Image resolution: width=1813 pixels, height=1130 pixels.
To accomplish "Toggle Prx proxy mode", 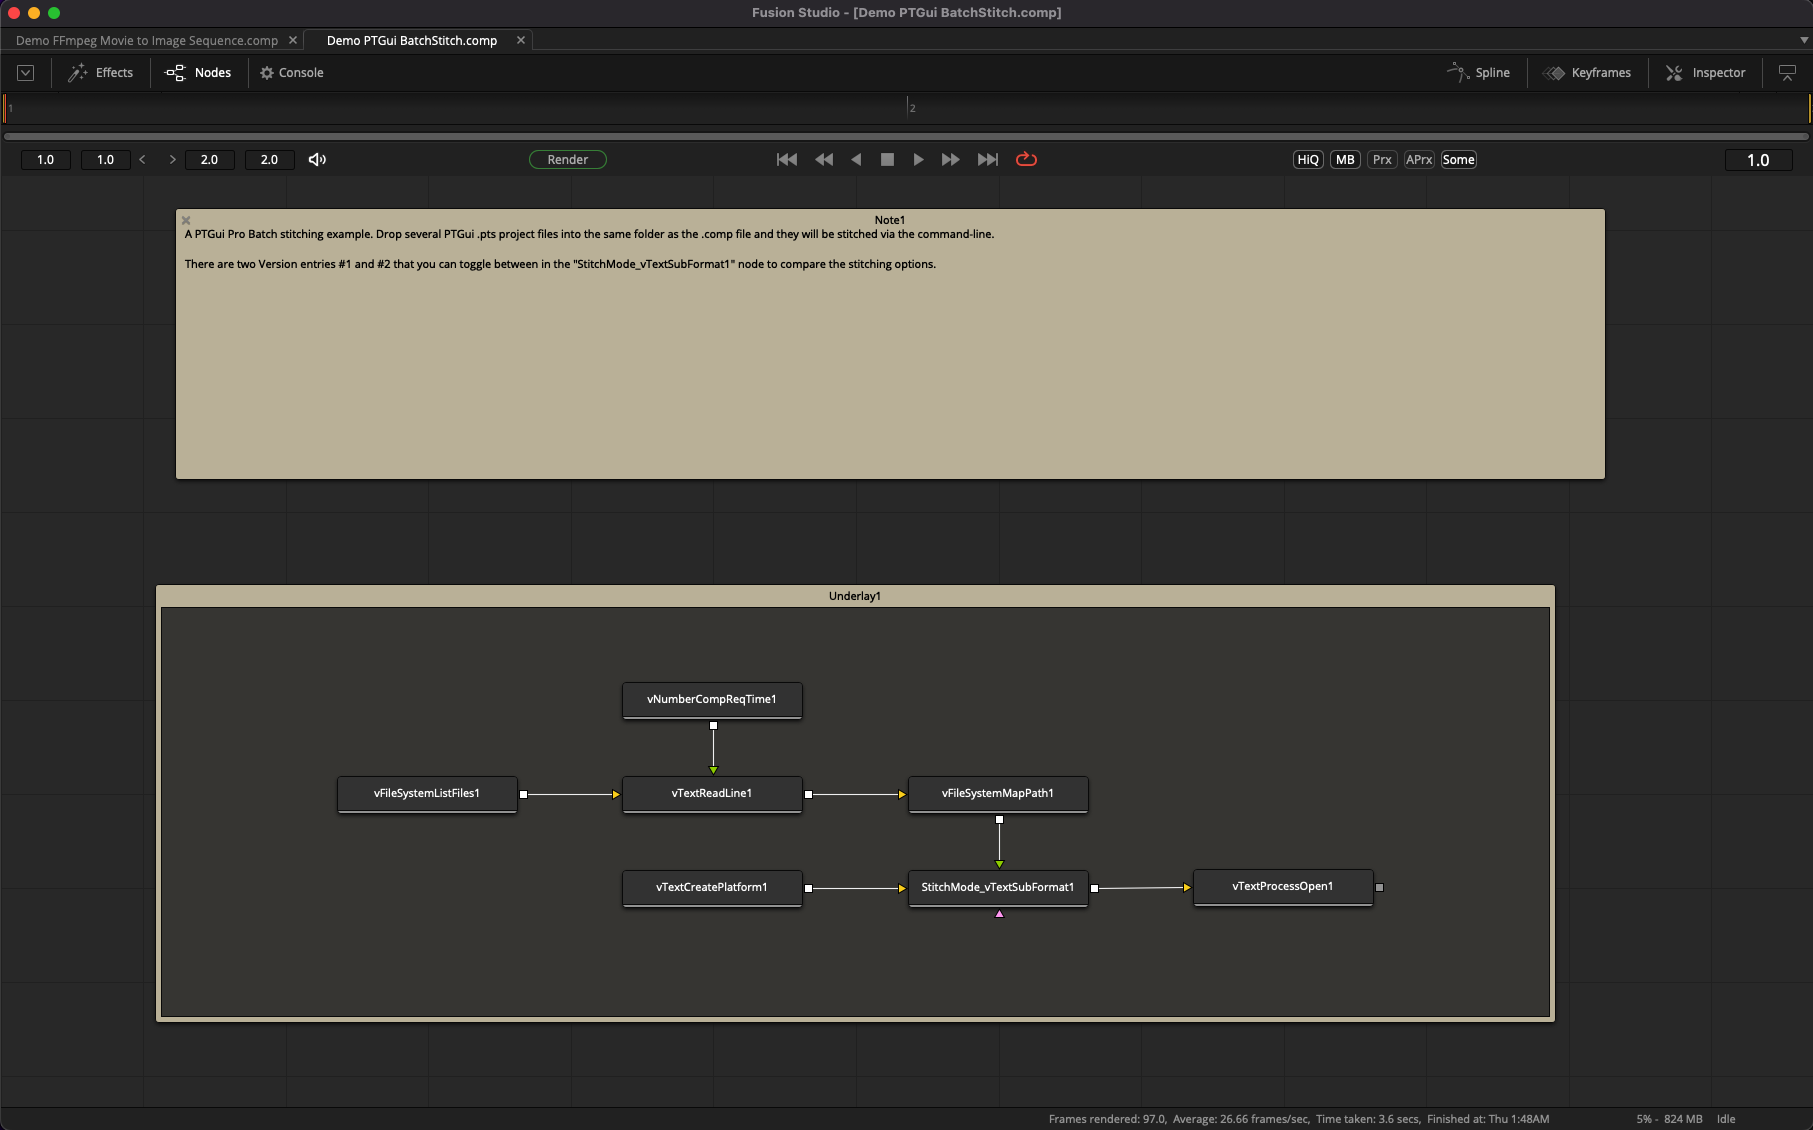I will [1382, 160].
